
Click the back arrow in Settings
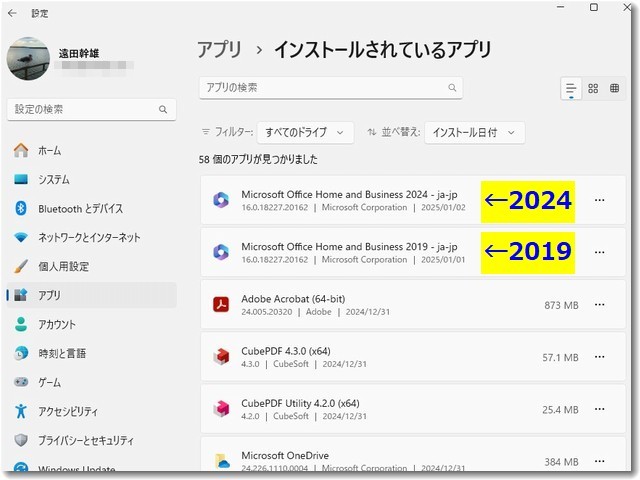[x=12, y=13]
